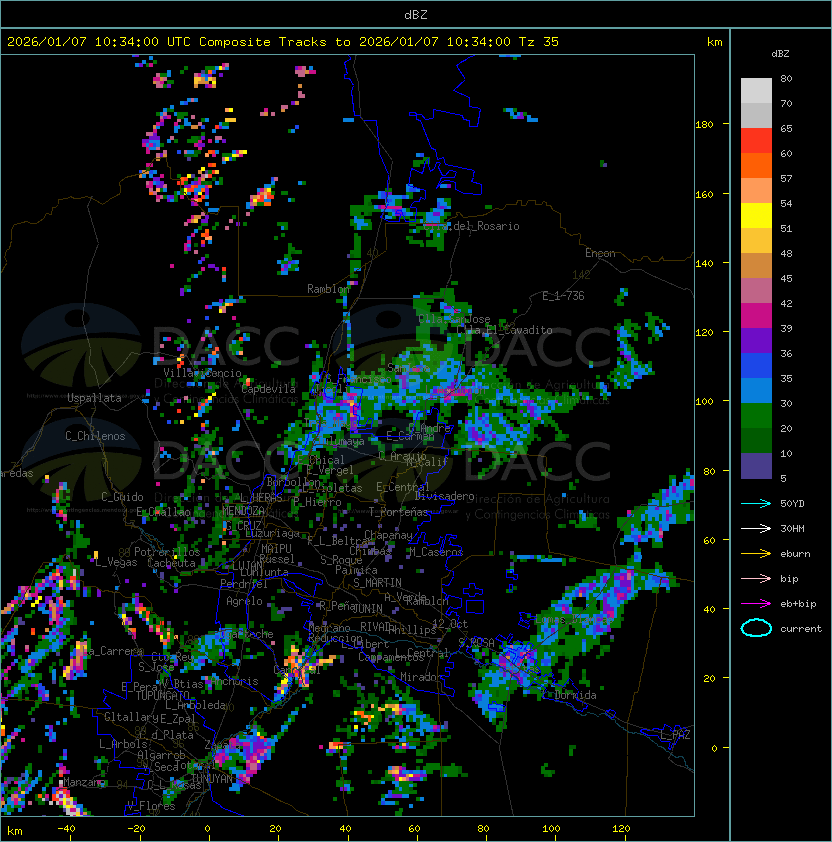Click the dBZ title at the top
Image resolution: width=832 pixels, height=842 pixels.
[415, 14]
